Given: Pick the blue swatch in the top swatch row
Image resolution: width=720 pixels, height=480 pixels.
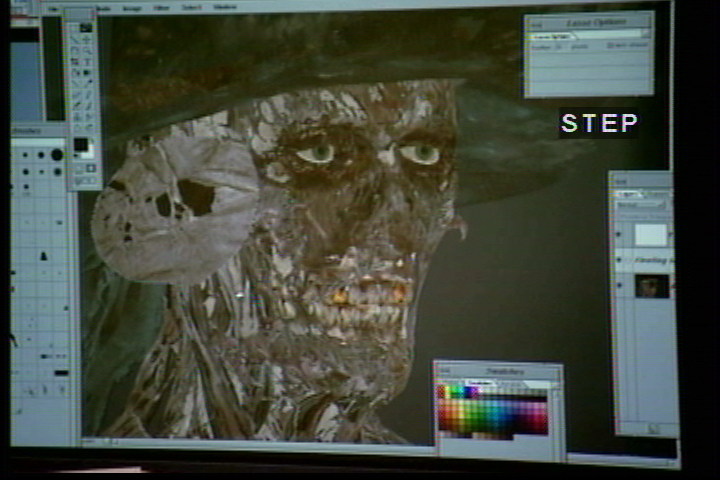Looking at the screenshot, I should [x=470, y=392].
